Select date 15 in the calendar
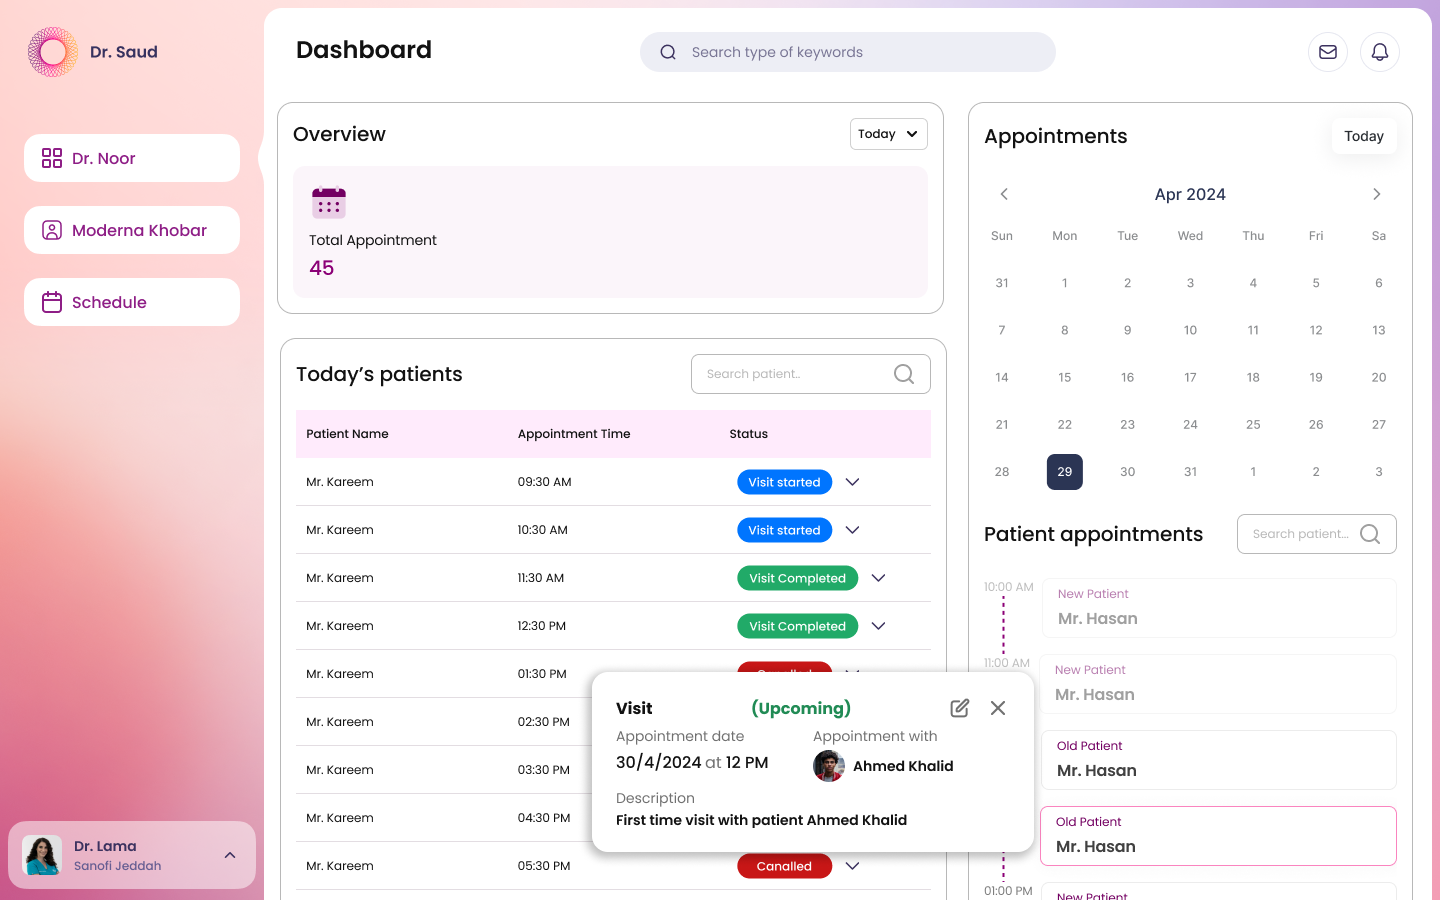 (x=1065, y=377)
